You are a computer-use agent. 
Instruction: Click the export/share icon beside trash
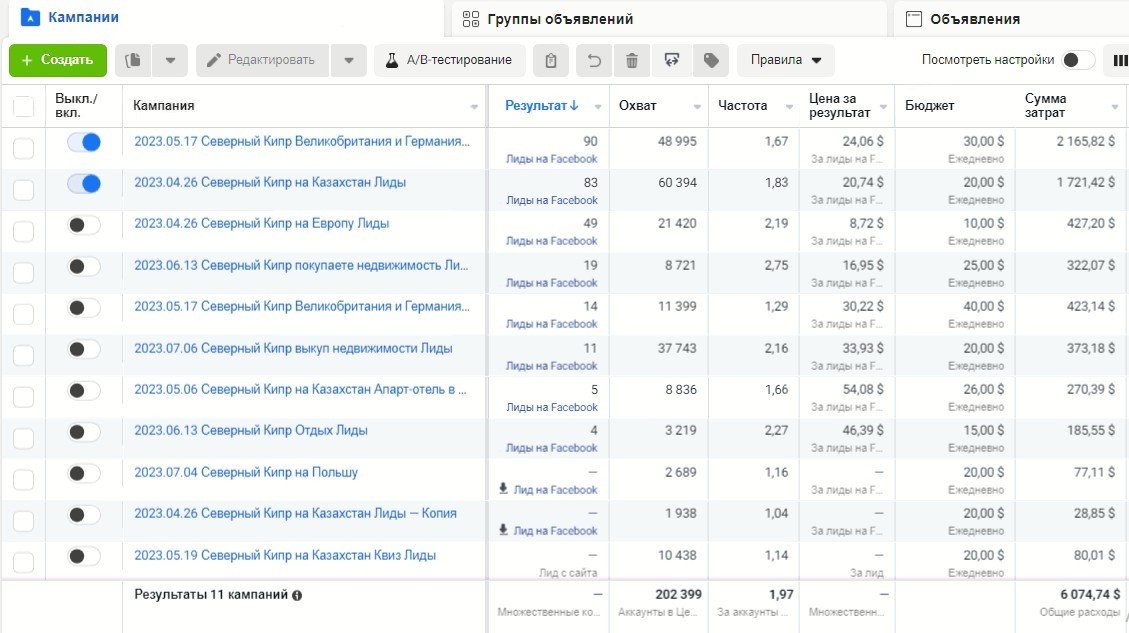(x=671, y=60)
